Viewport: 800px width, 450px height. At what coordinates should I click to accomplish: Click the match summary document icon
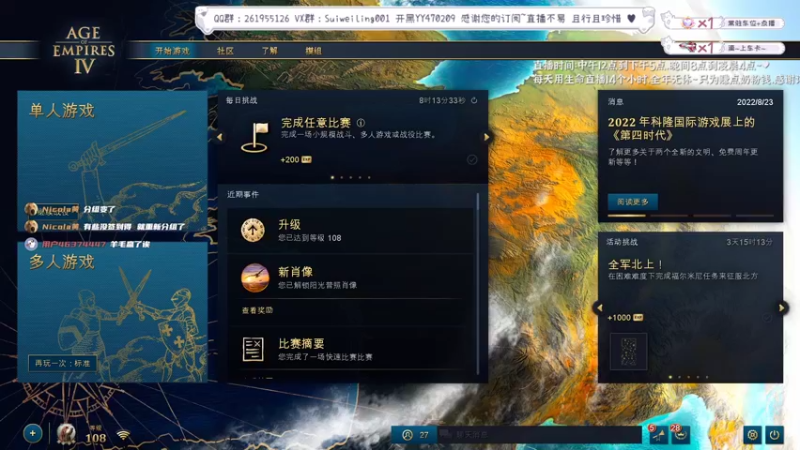pos(253,349)
